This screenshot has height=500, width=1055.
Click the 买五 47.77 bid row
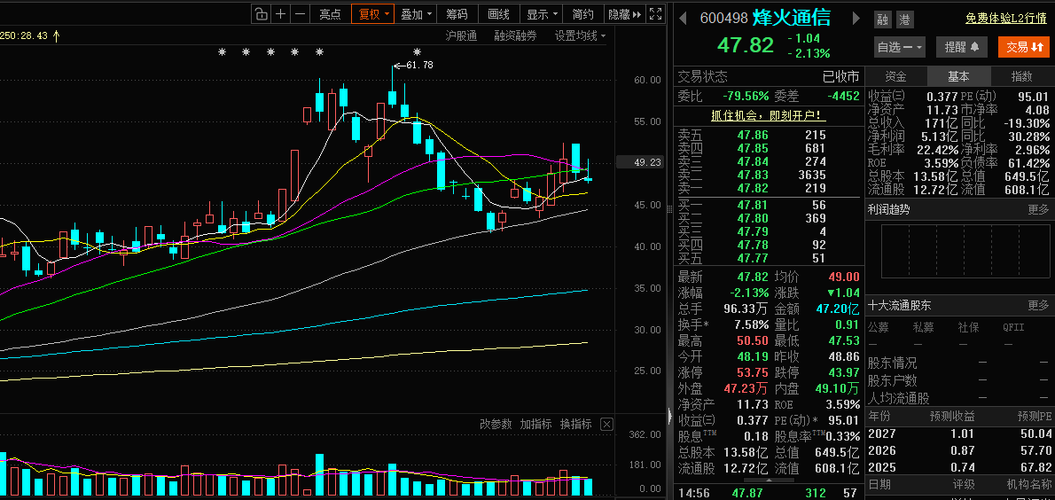click(x=768, y=258)
